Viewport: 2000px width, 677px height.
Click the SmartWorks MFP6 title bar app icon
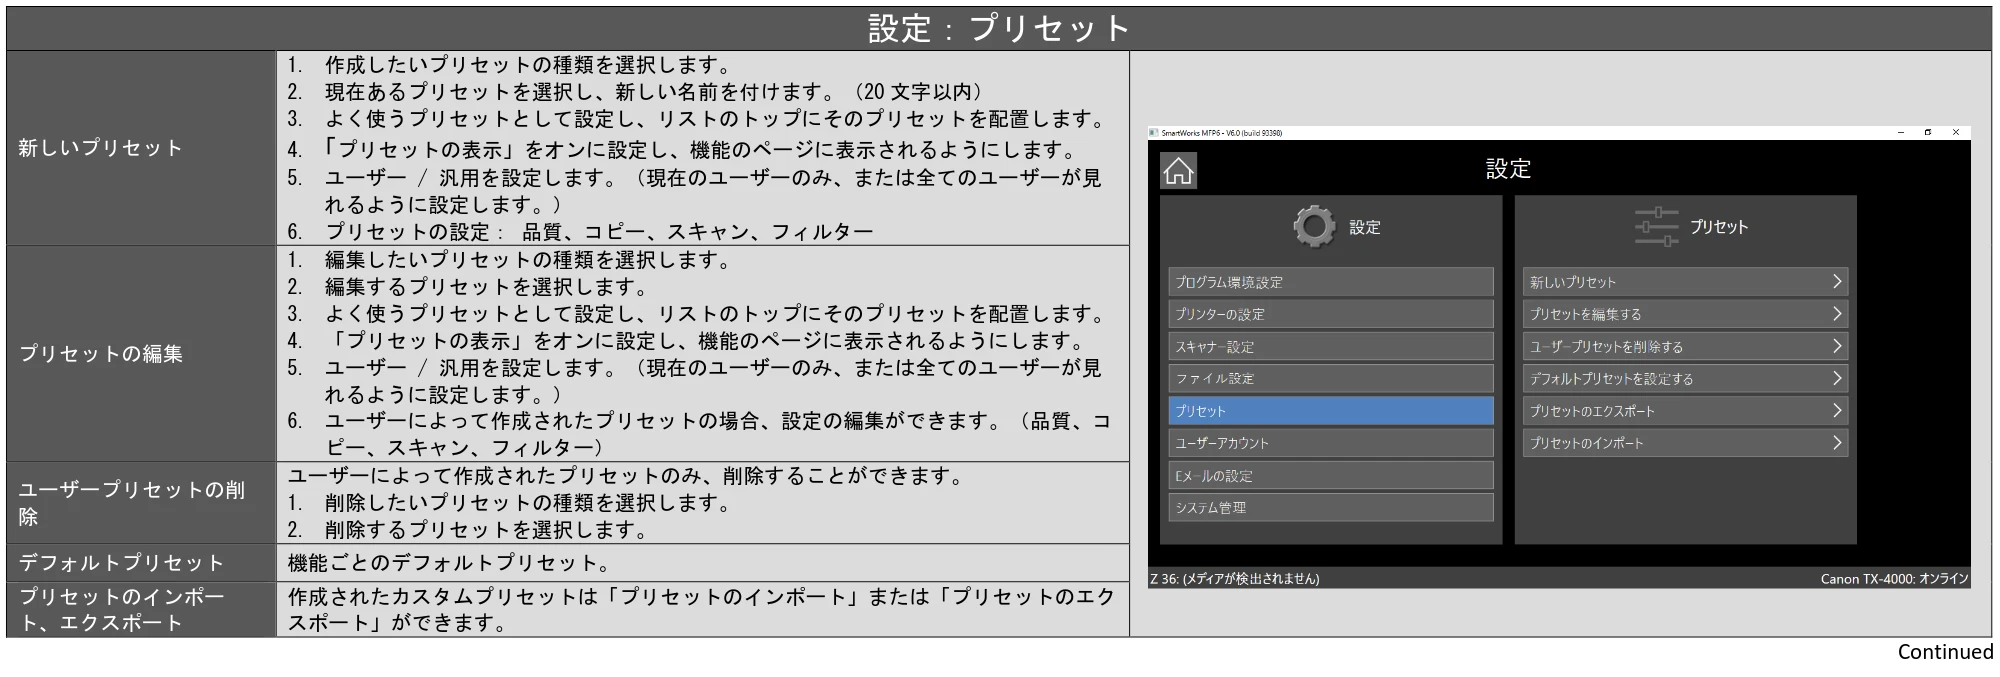coord(1154,132)
